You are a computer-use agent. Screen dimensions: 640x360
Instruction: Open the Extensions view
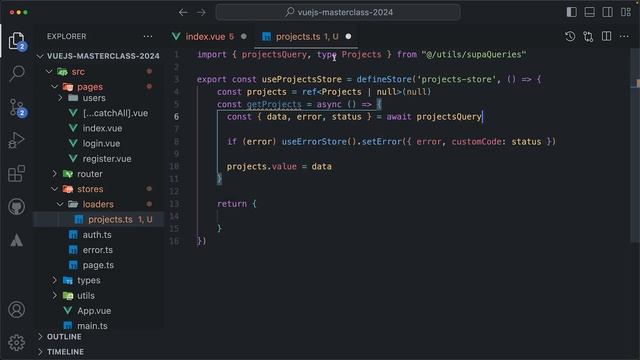16,173
